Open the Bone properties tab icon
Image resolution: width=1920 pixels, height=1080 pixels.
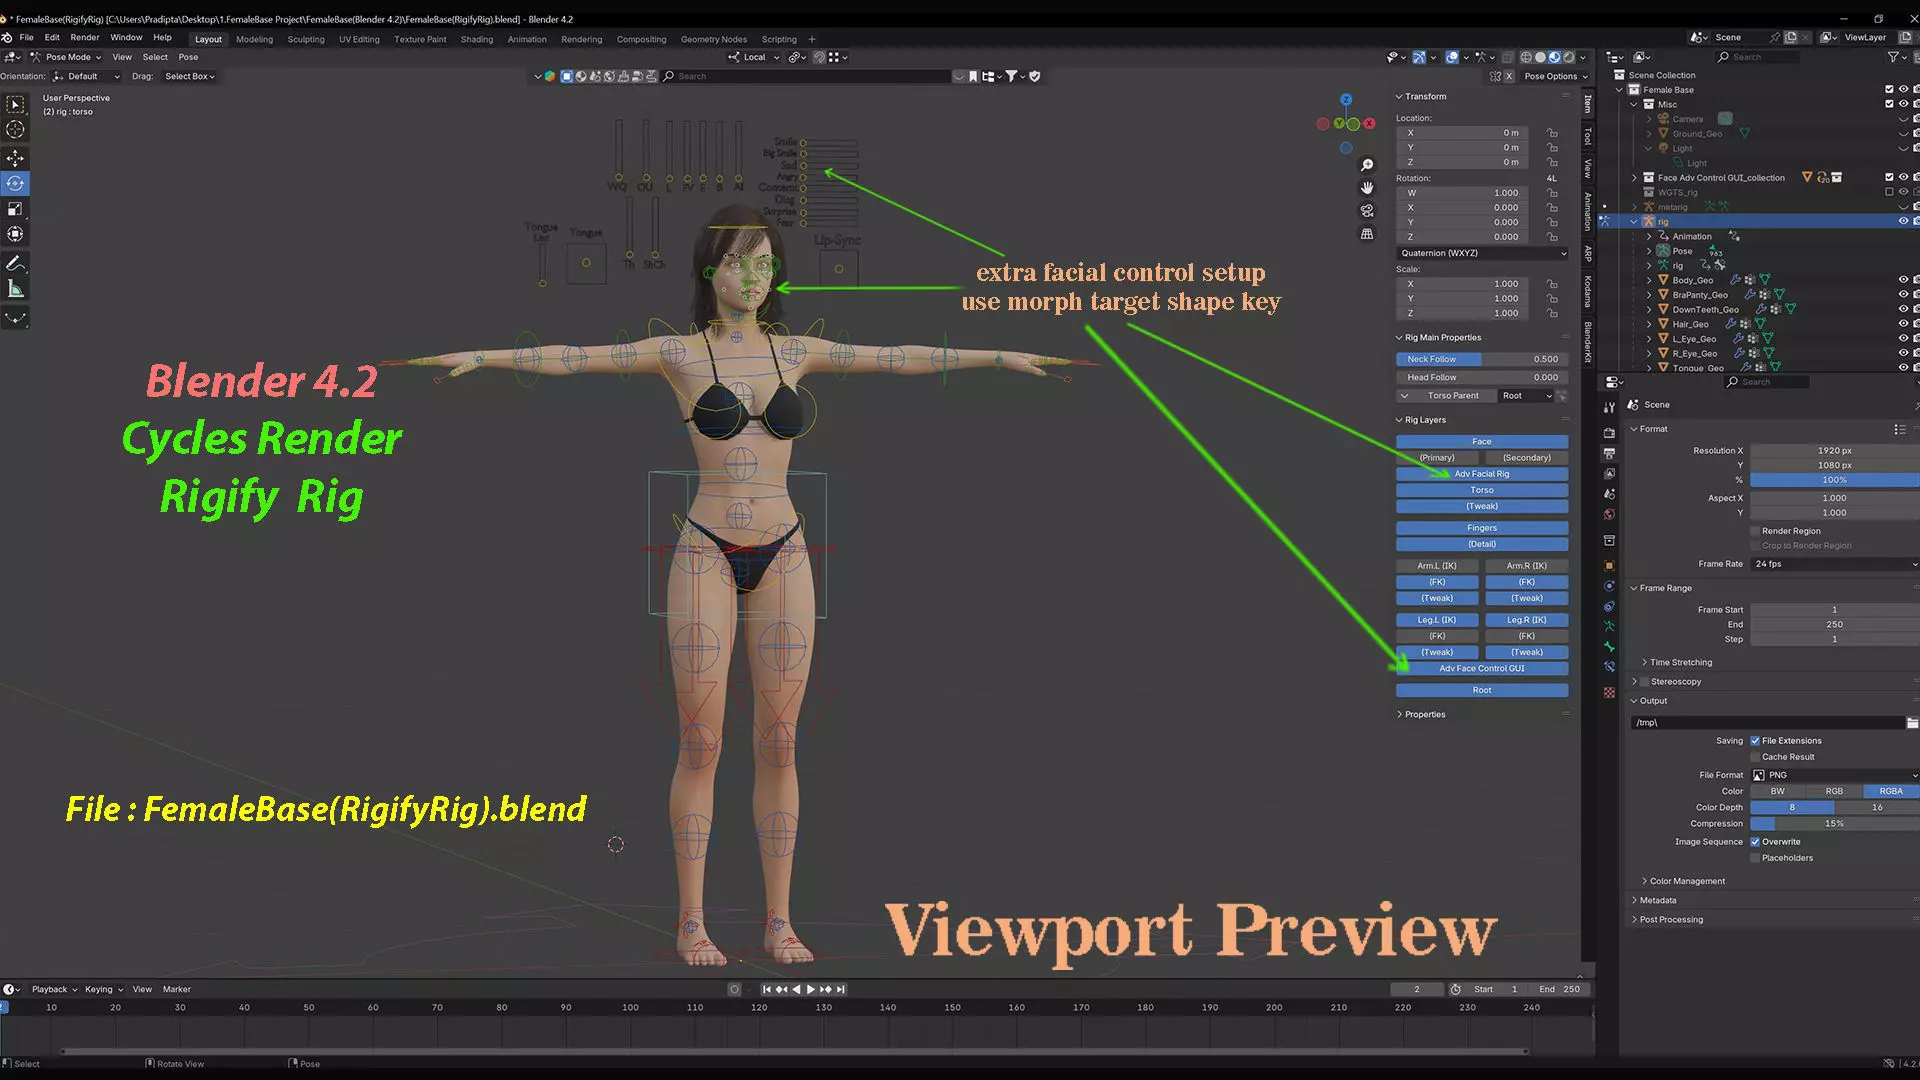[1609, 647]
